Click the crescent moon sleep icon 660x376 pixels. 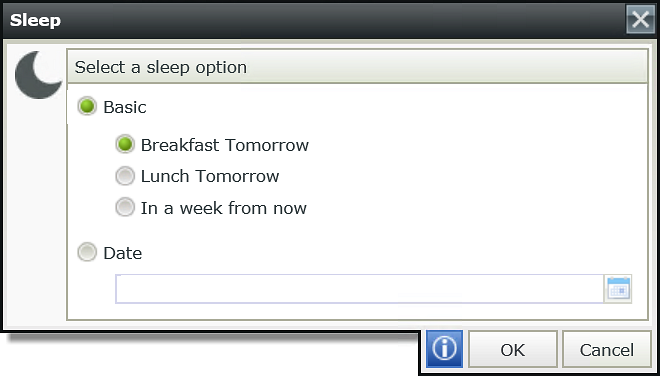38,75
